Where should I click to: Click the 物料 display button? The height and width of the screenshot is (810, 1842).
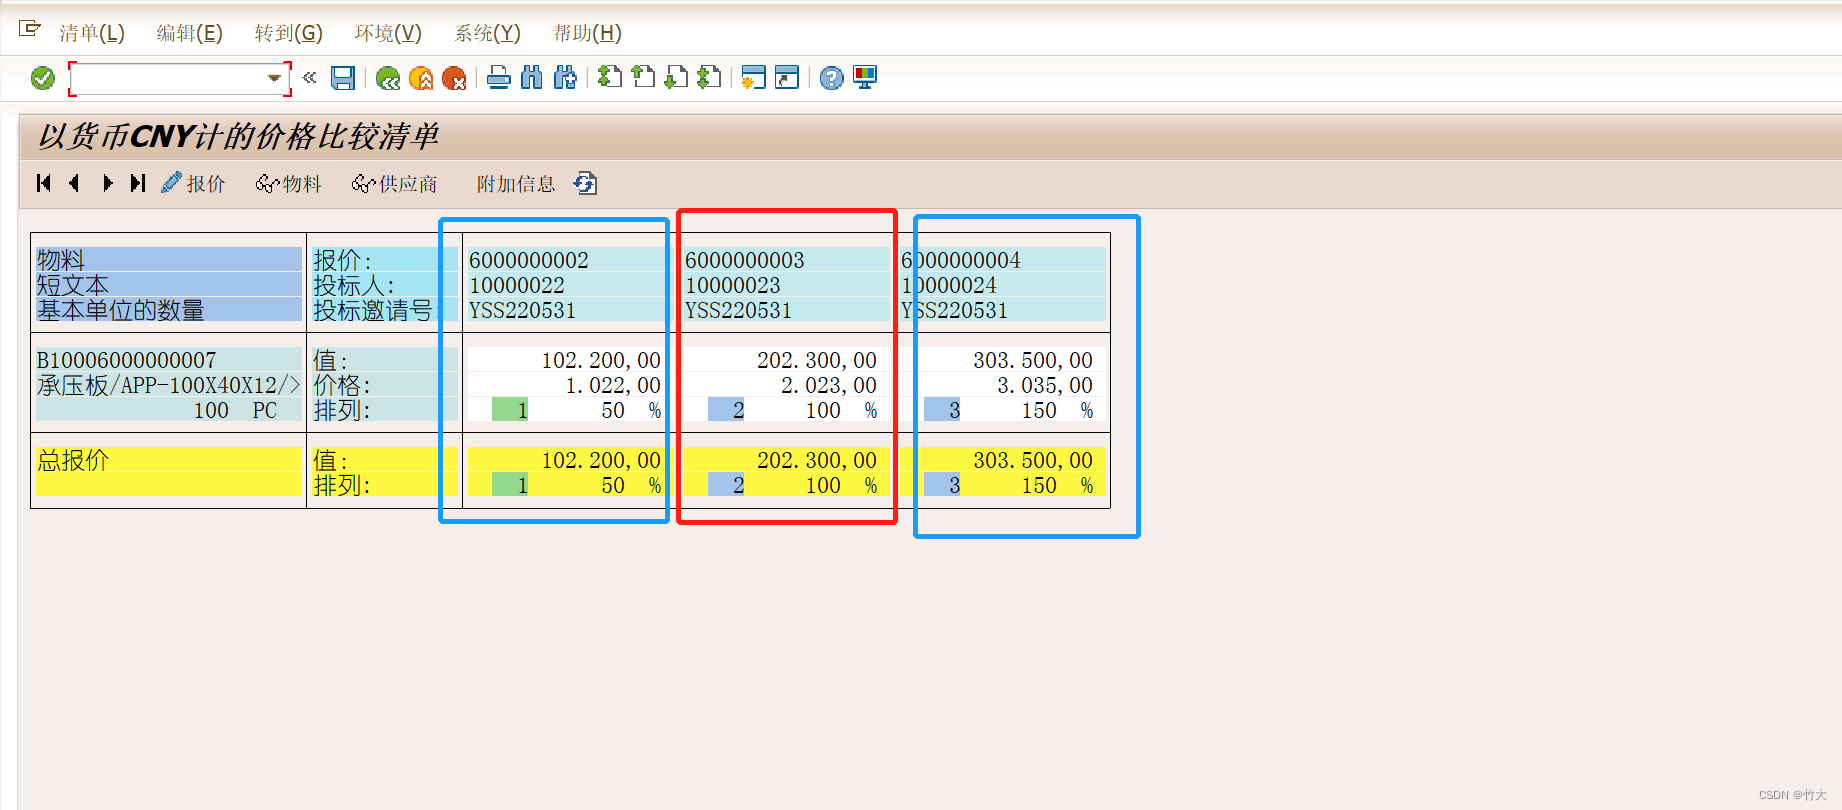coord(289,183)
